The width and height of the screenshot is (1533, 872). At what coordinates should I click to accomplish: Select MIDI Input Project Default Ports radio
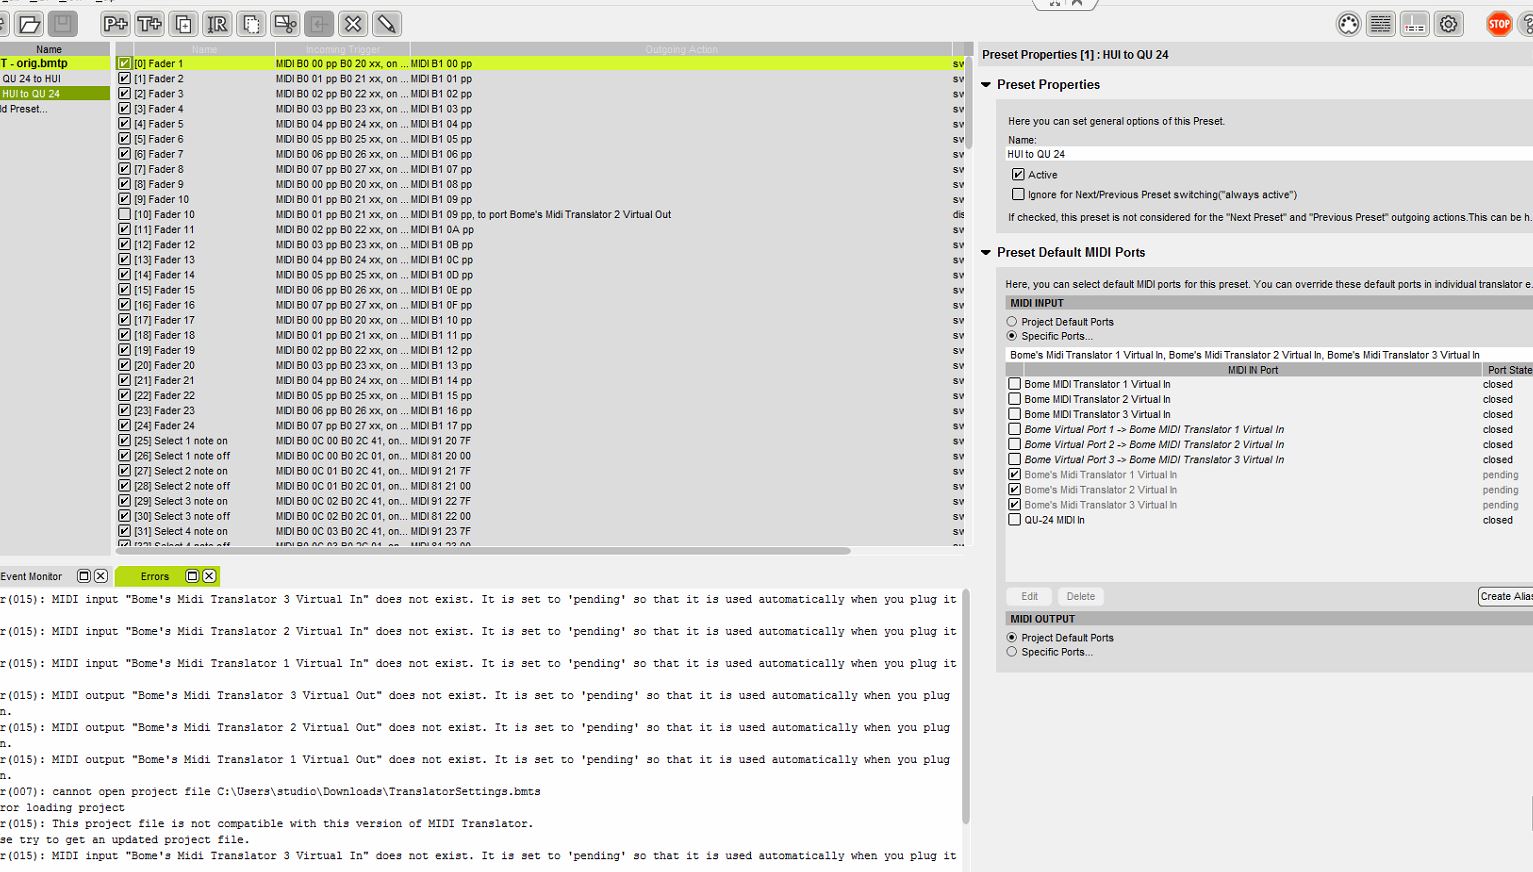[1012, 322]
